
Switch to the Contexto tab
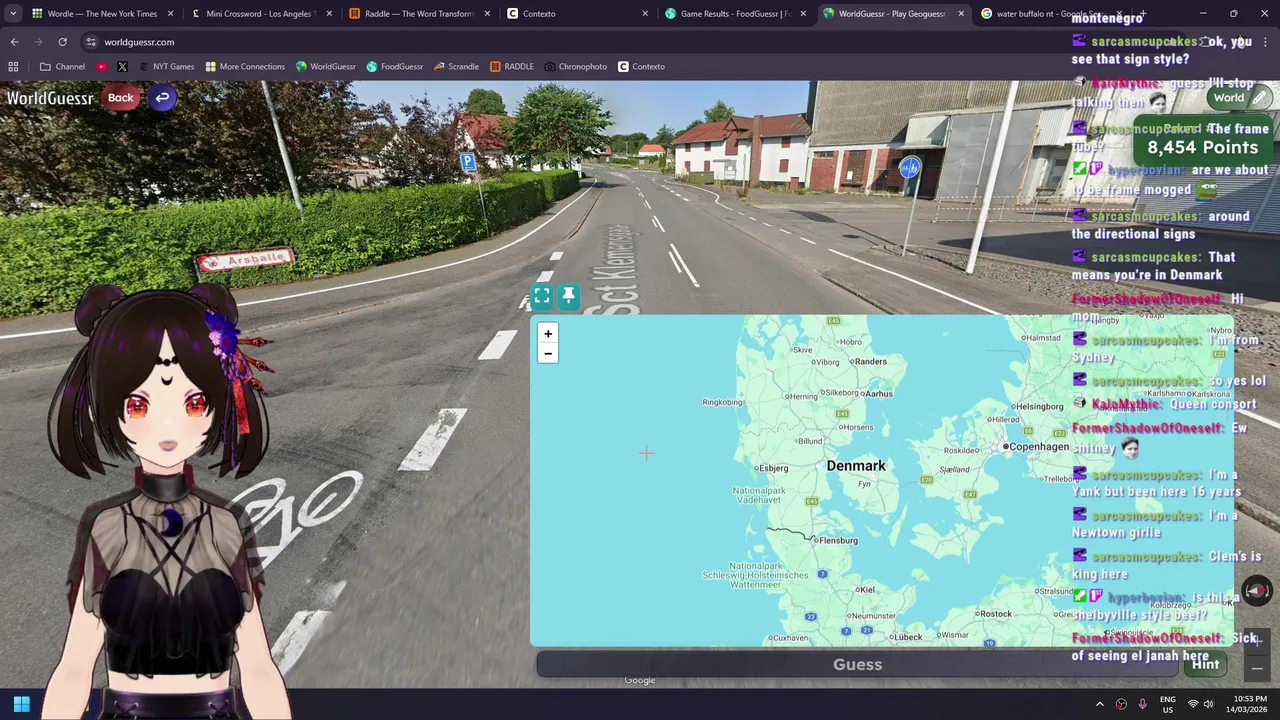pos(575,14)
